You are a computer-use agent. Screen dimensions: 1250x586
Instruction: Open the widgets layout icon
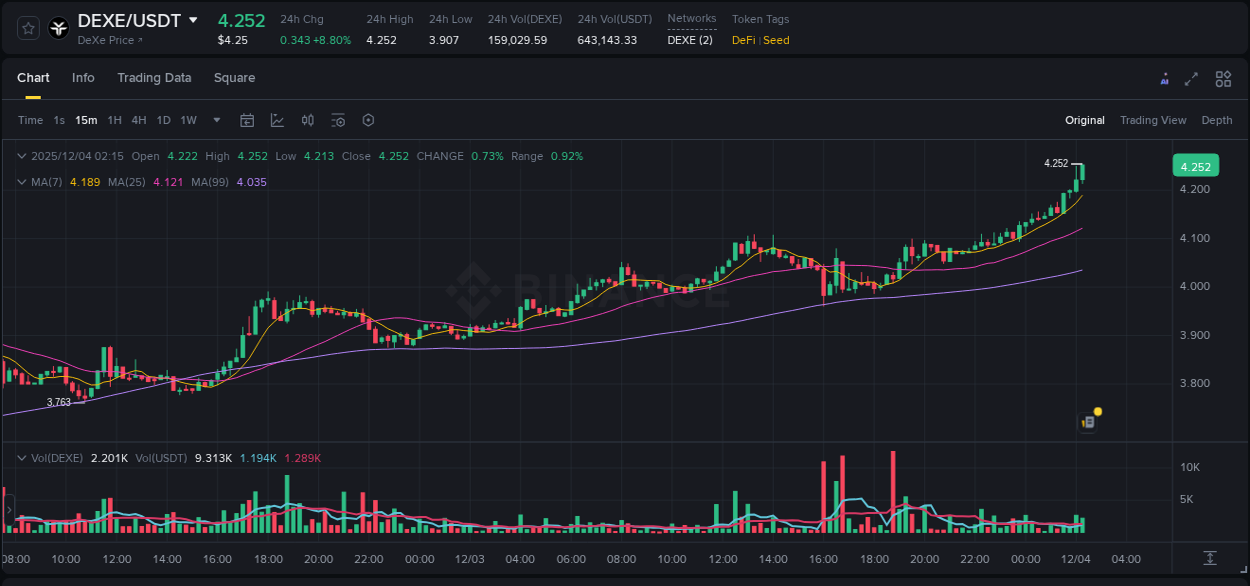(x=1222, y=78)
